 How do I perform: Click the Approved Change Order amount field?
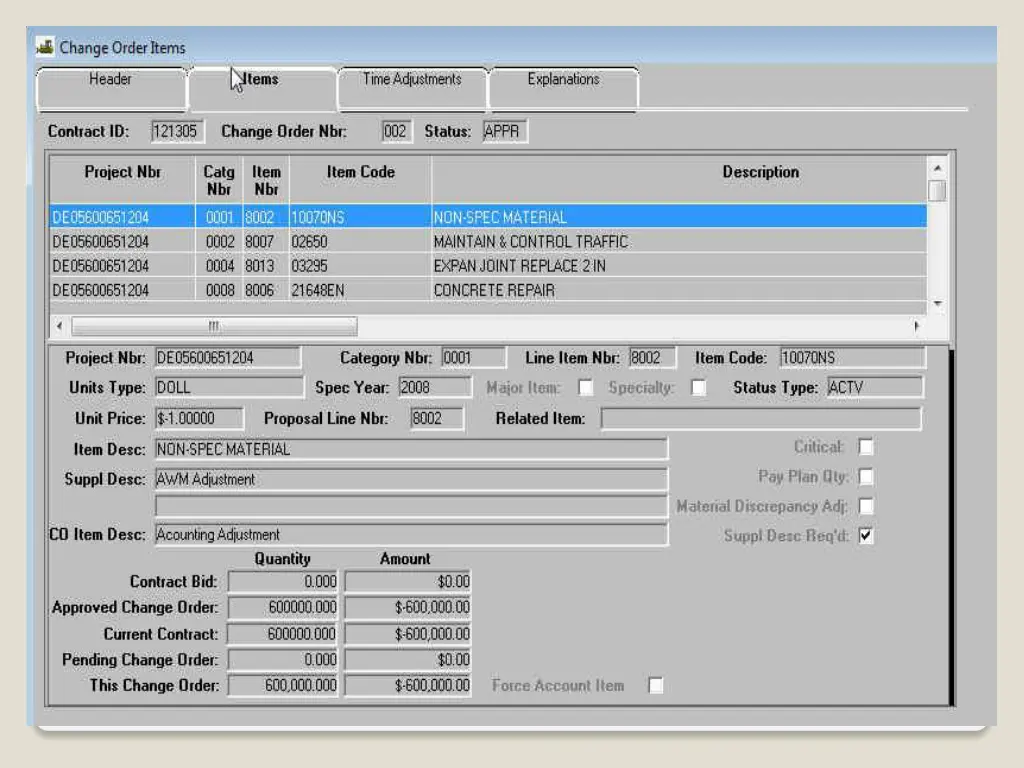(408, 607)
